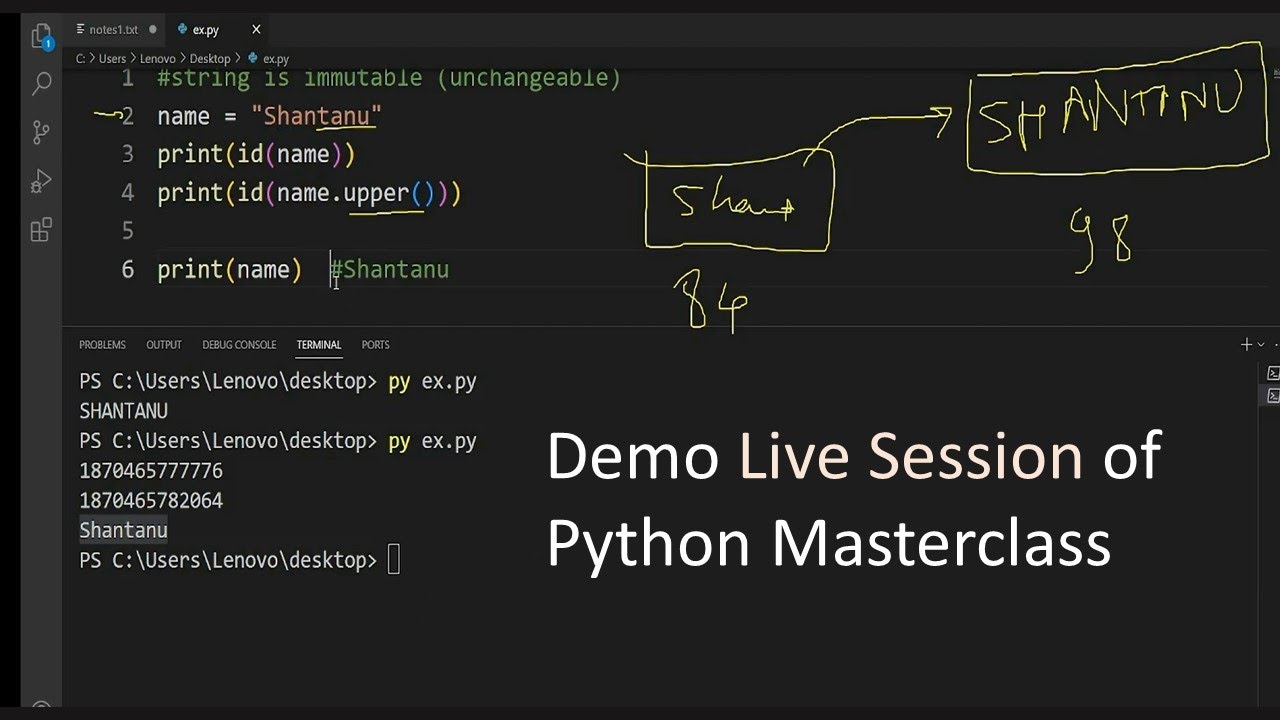Viewport: 1280px width, 720px height.
Task: Create a new terminal with plus icon
Action: point(1246,345)
